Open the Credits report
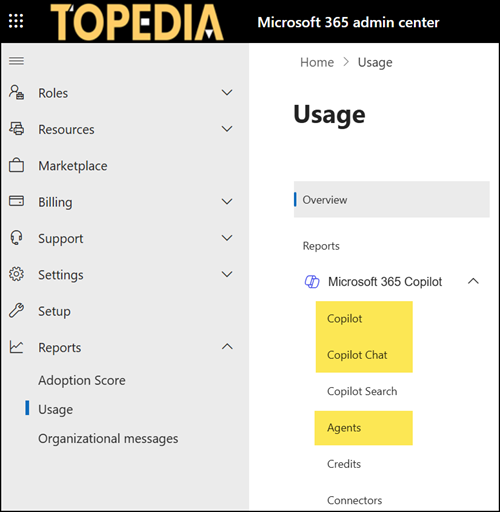Screen dimensions: 500x512 click(344, 464)
